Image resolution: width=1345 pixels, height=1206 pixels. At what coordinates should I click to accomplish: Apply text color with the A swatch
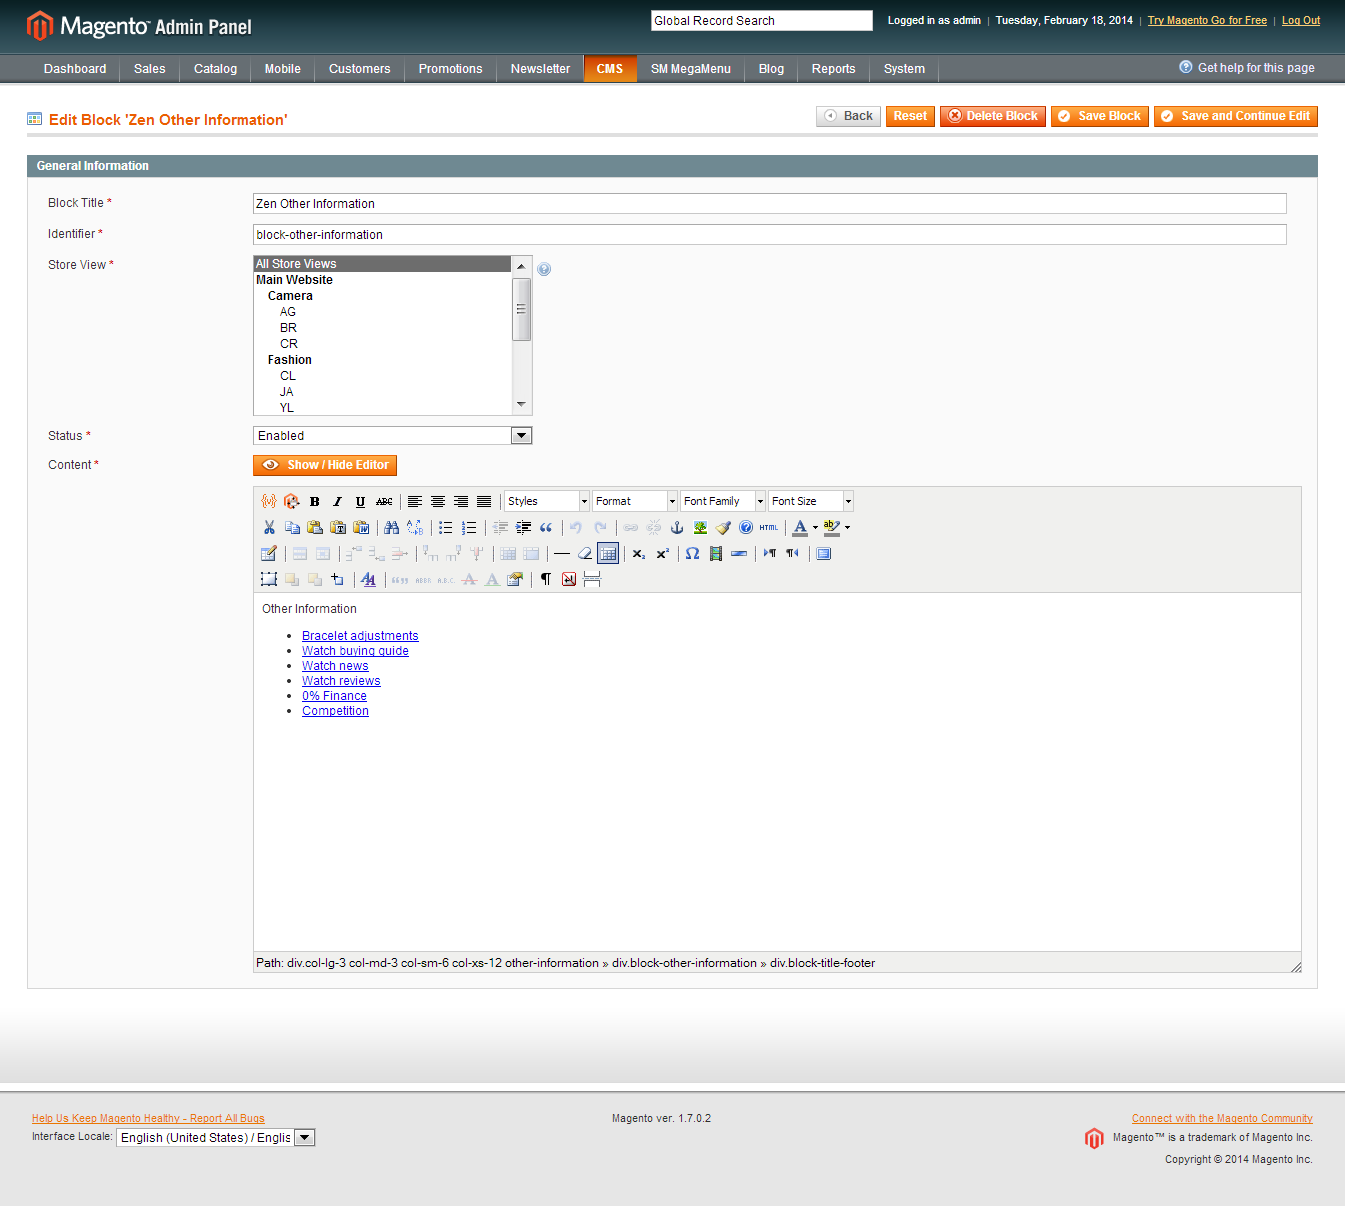click(x=800, y=527)
